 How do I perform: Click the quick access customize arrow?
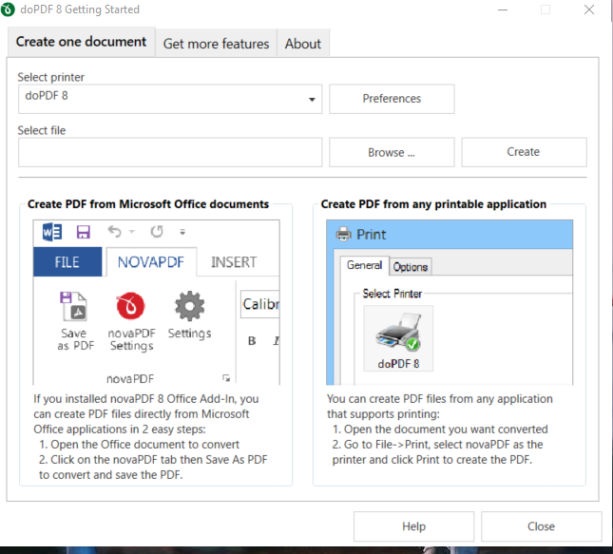[182, 232]
